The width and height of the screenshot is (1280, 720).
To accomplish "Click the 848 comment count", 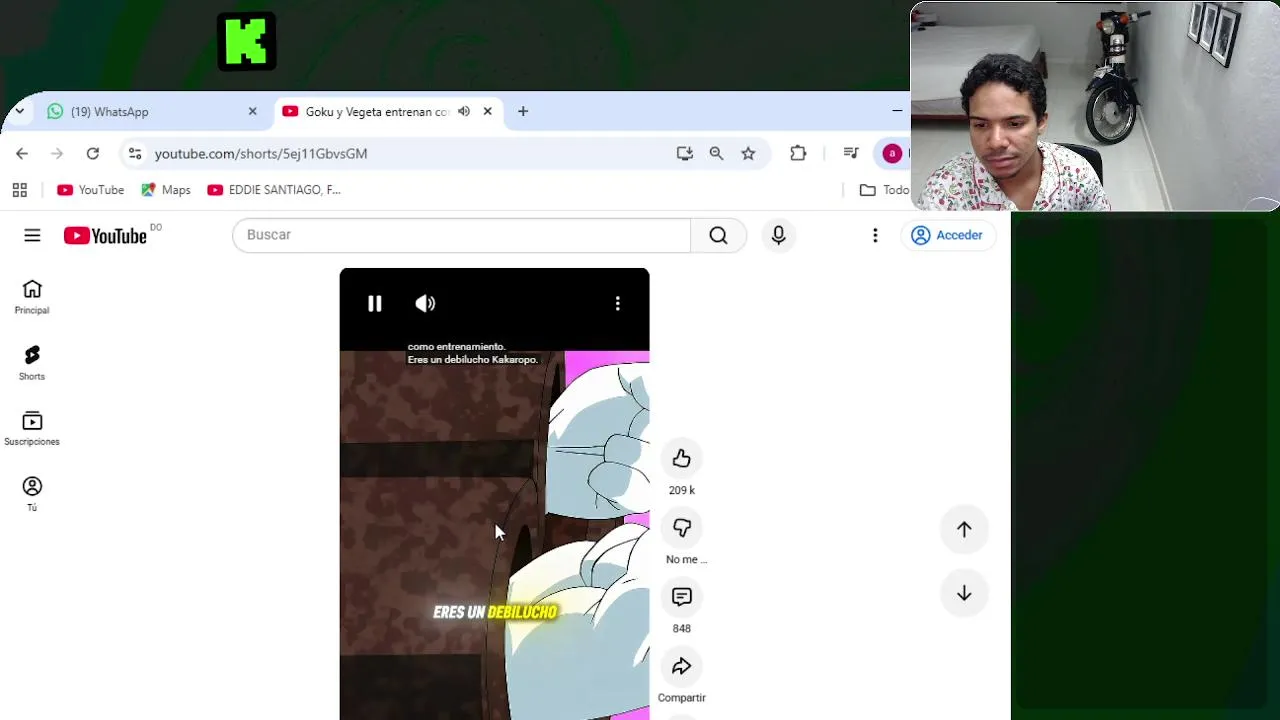I will pos(682,628).
